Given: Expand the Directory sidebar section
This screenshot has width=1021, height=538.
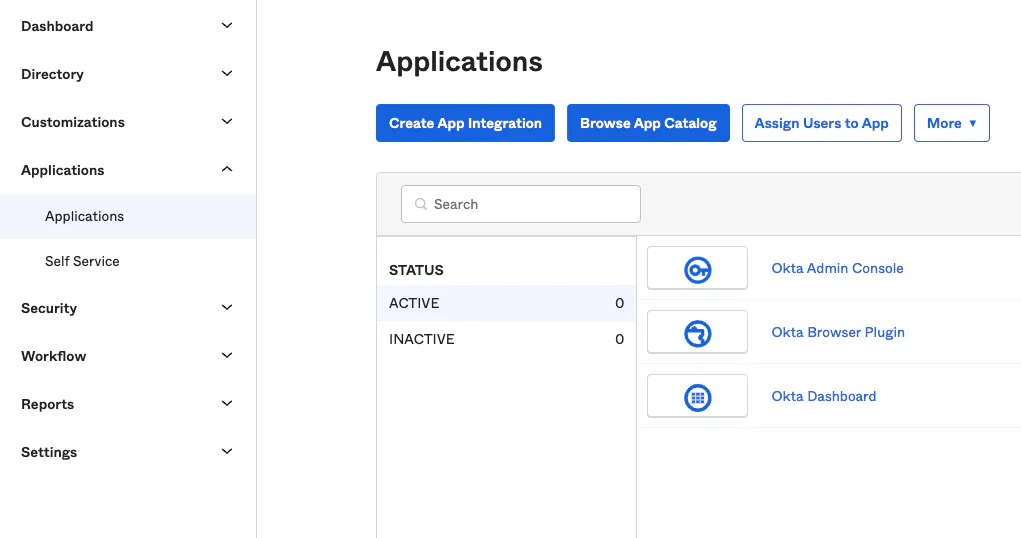Looking at the screenshot, I should (x=227, y=74).
